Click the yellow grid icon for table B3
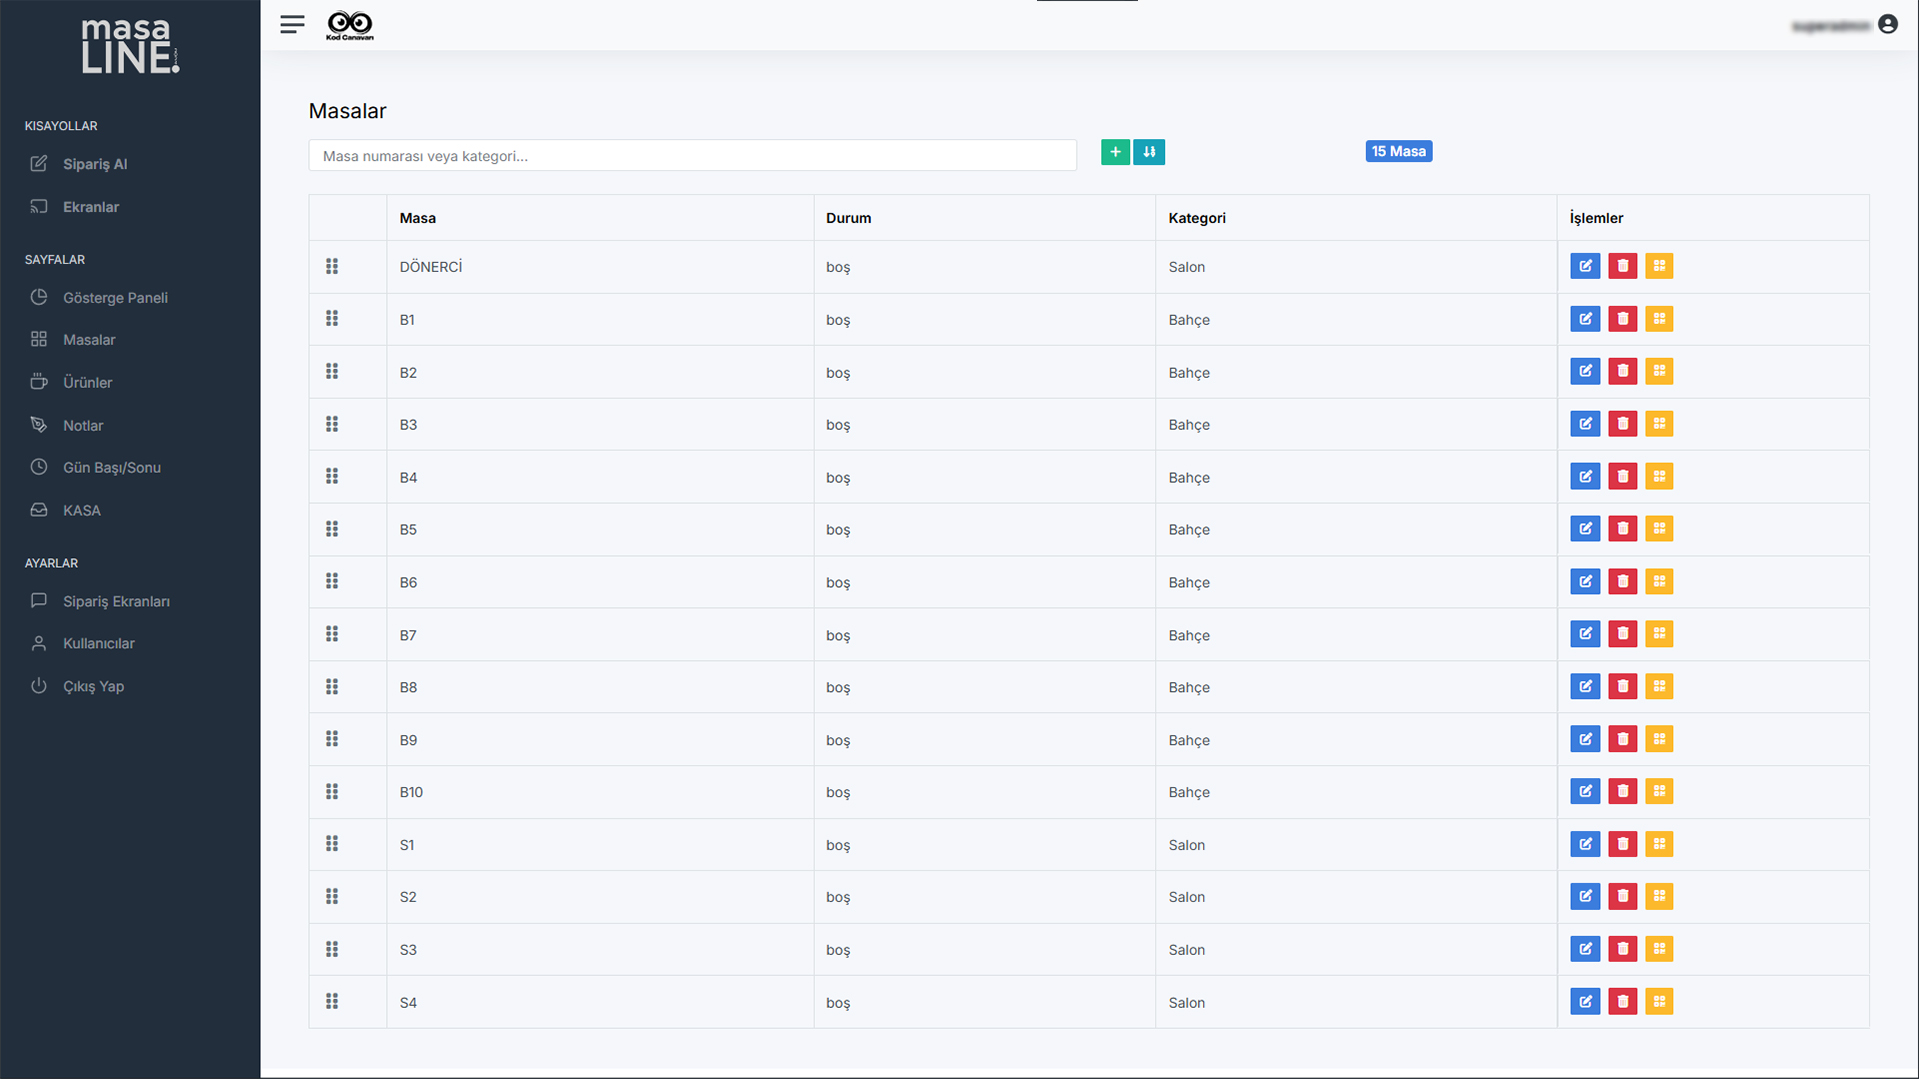The width and height of the screenshot is (1919, 1079). 1659,424
